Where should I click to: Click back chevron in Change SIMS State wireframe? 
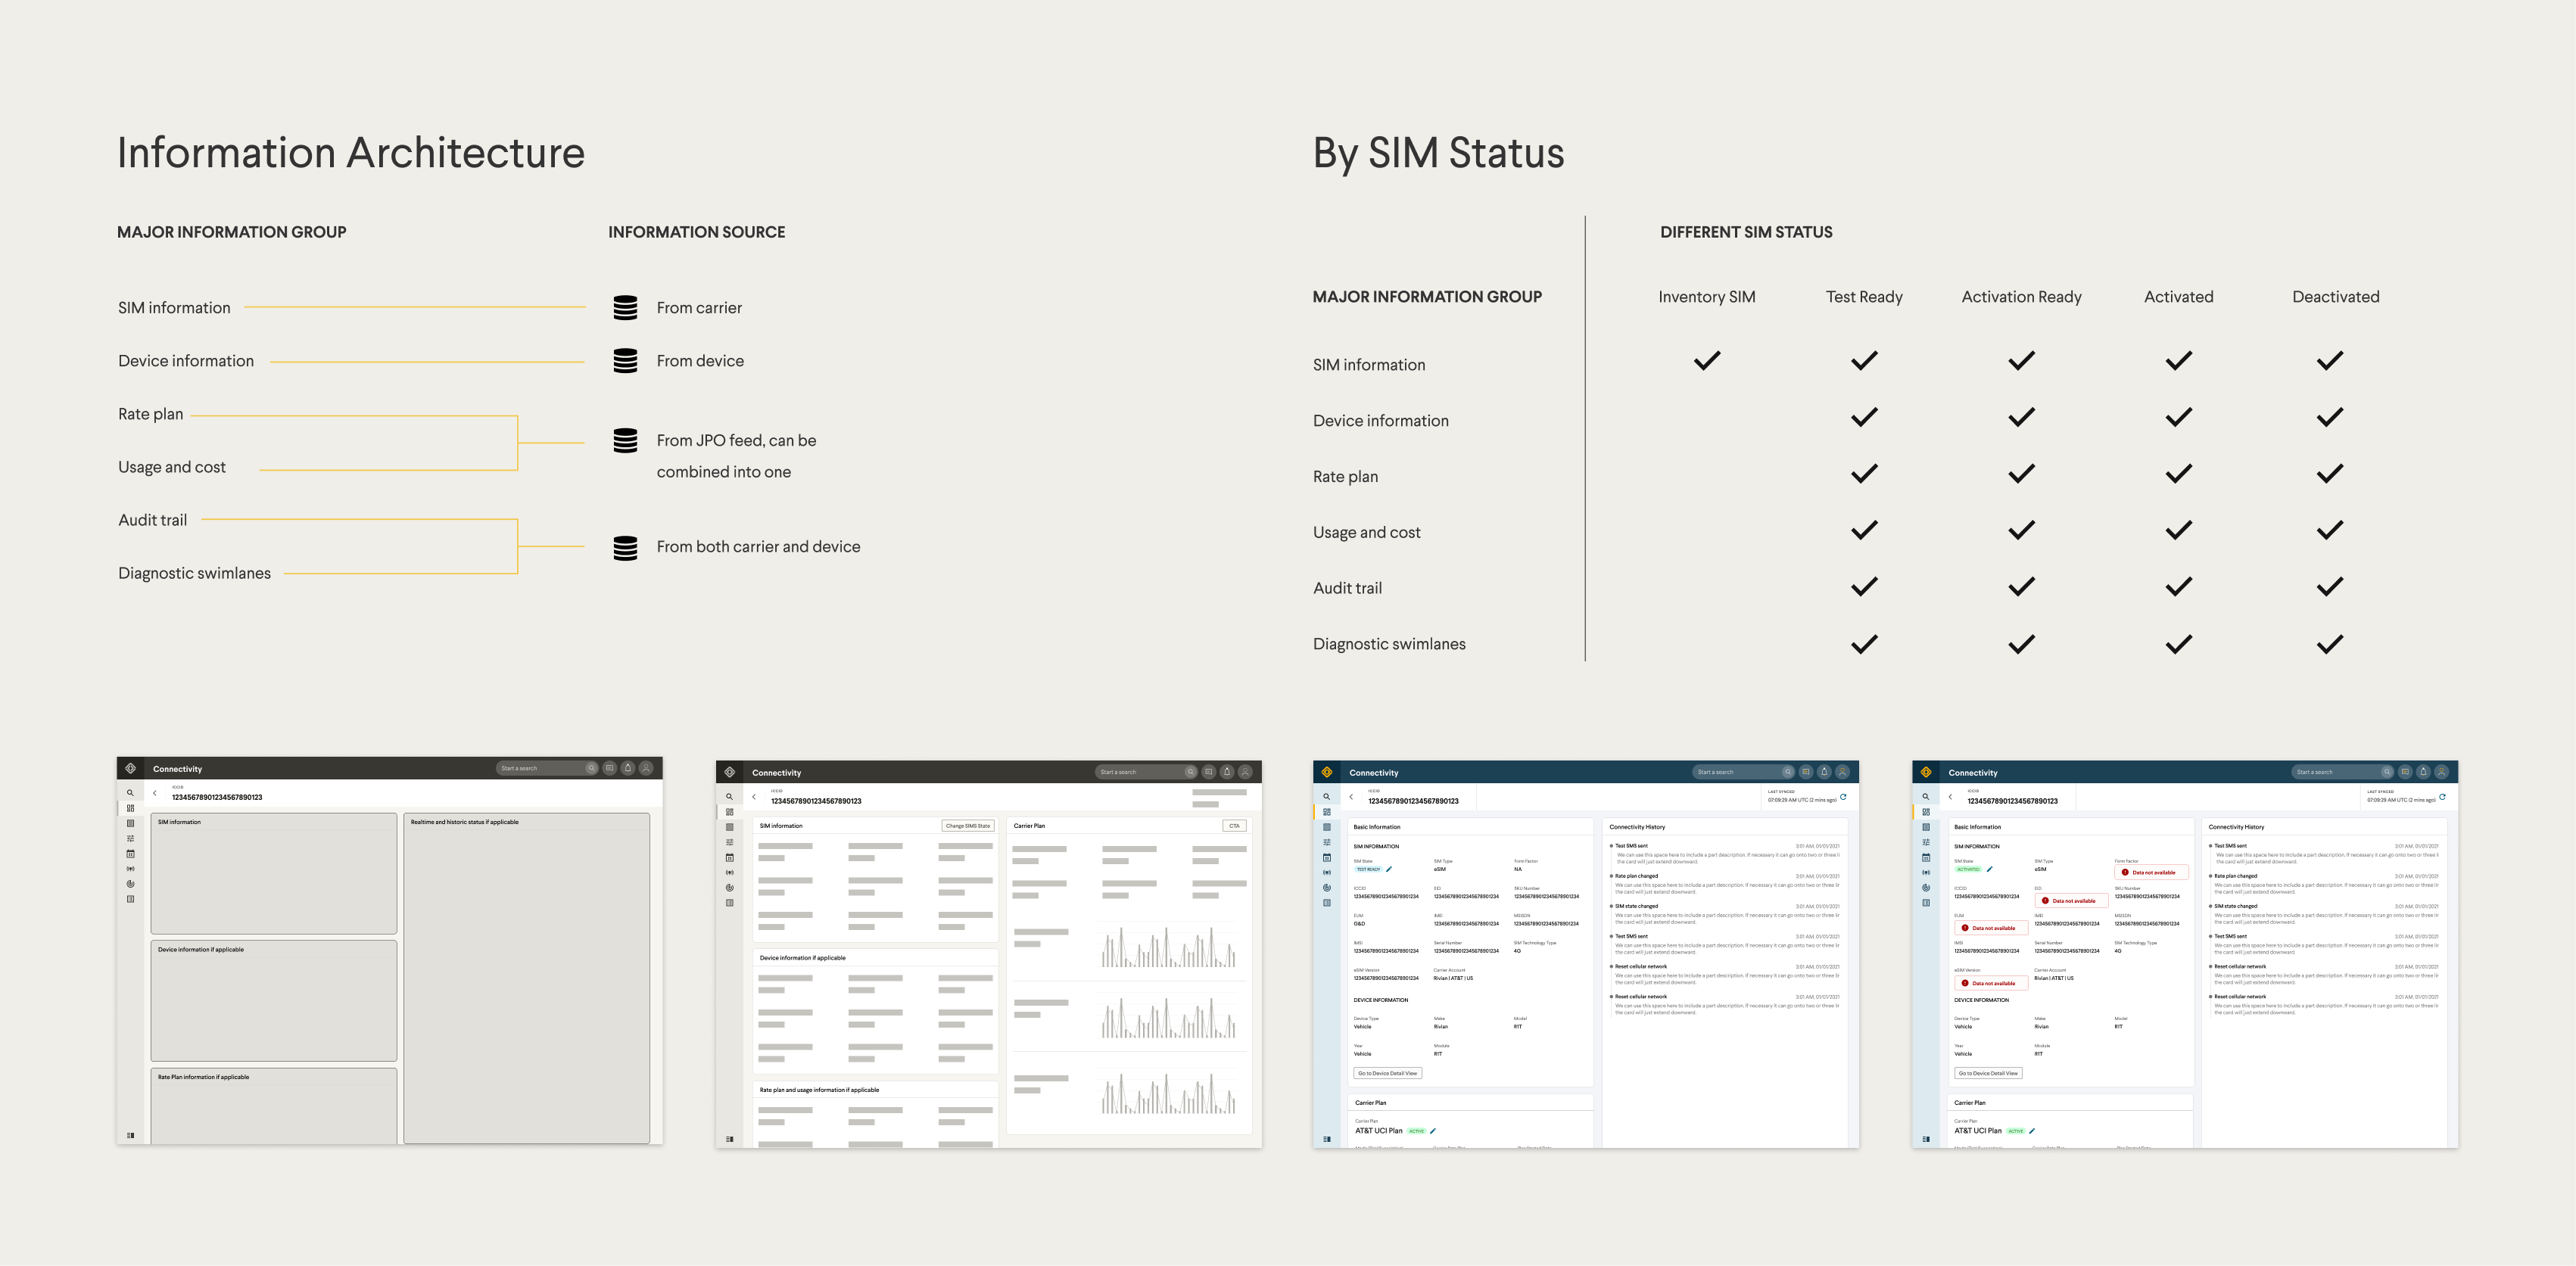coord(754,797)
